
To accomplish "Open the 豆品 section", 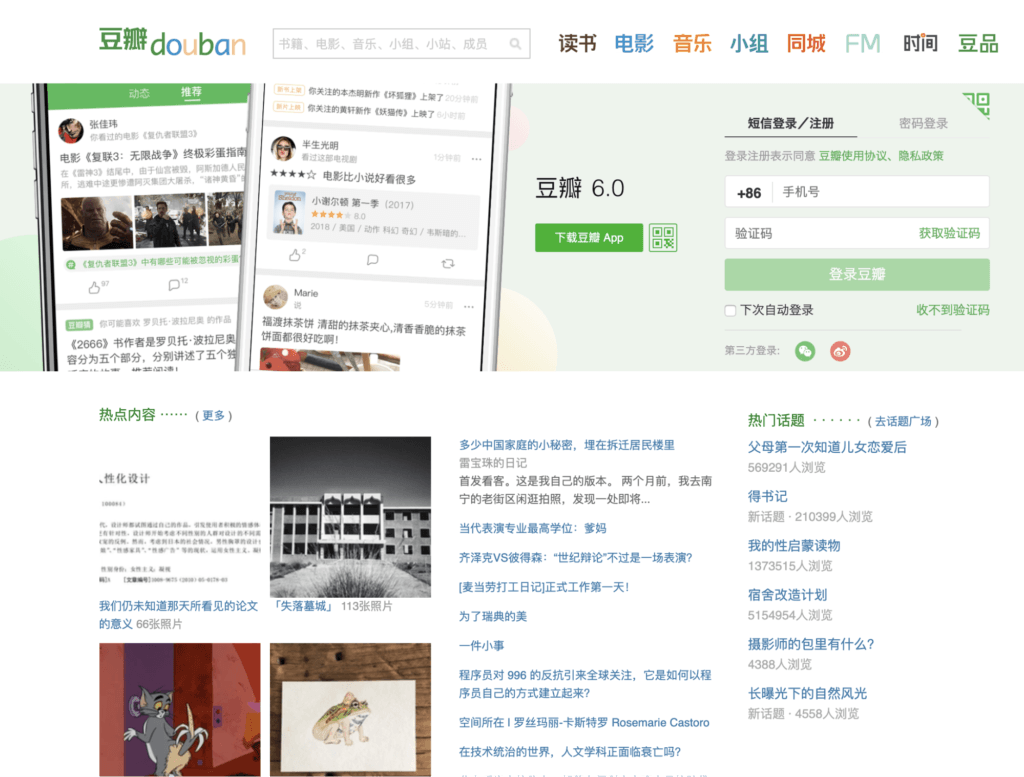I will point(978,44).
